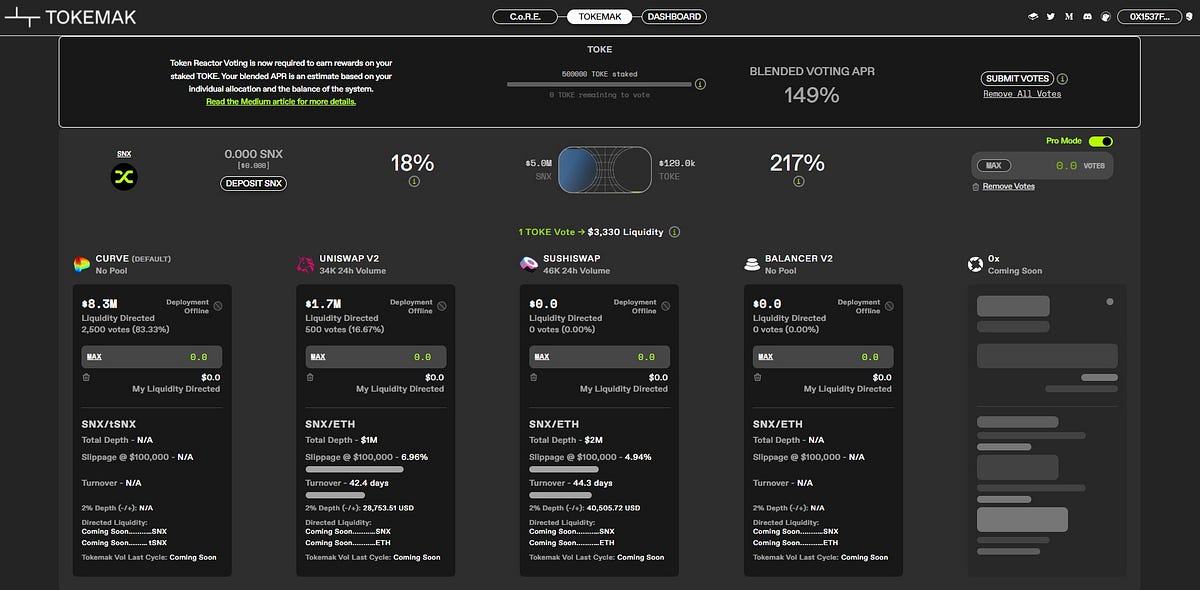1200x590 pixels.
Task: Click Uniswap $1.7M Liquidity Directed value
Action: click(324, 304)
